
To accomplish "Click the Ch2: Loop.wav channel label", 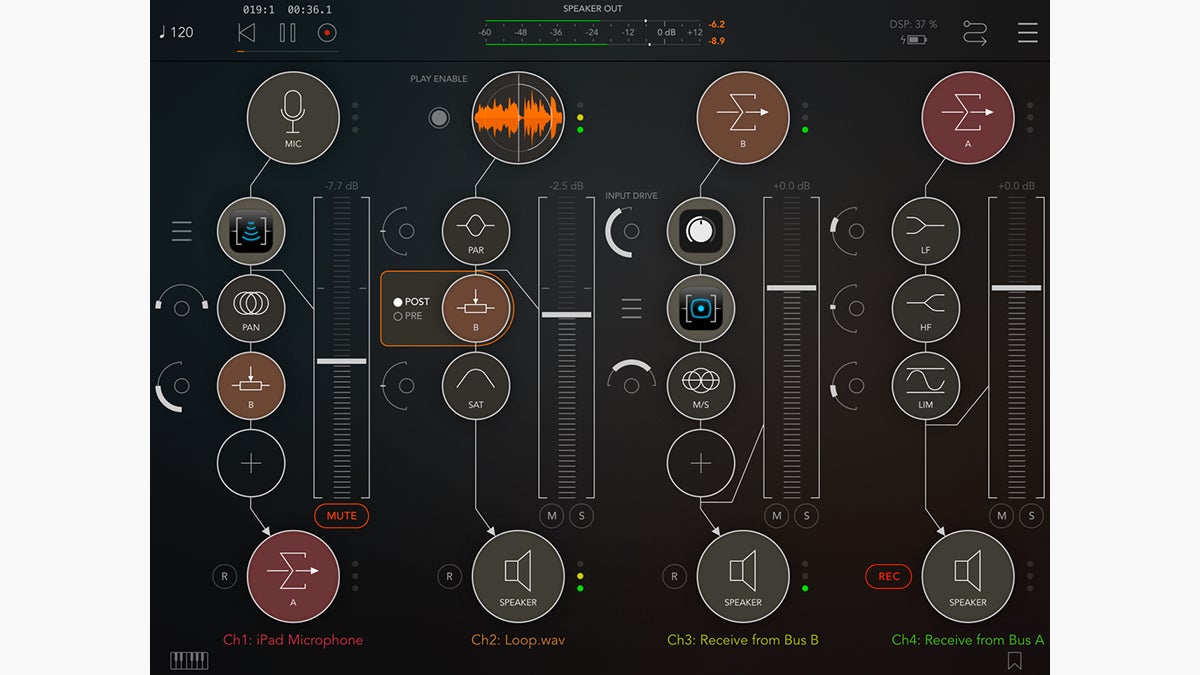I will [517, 639].
